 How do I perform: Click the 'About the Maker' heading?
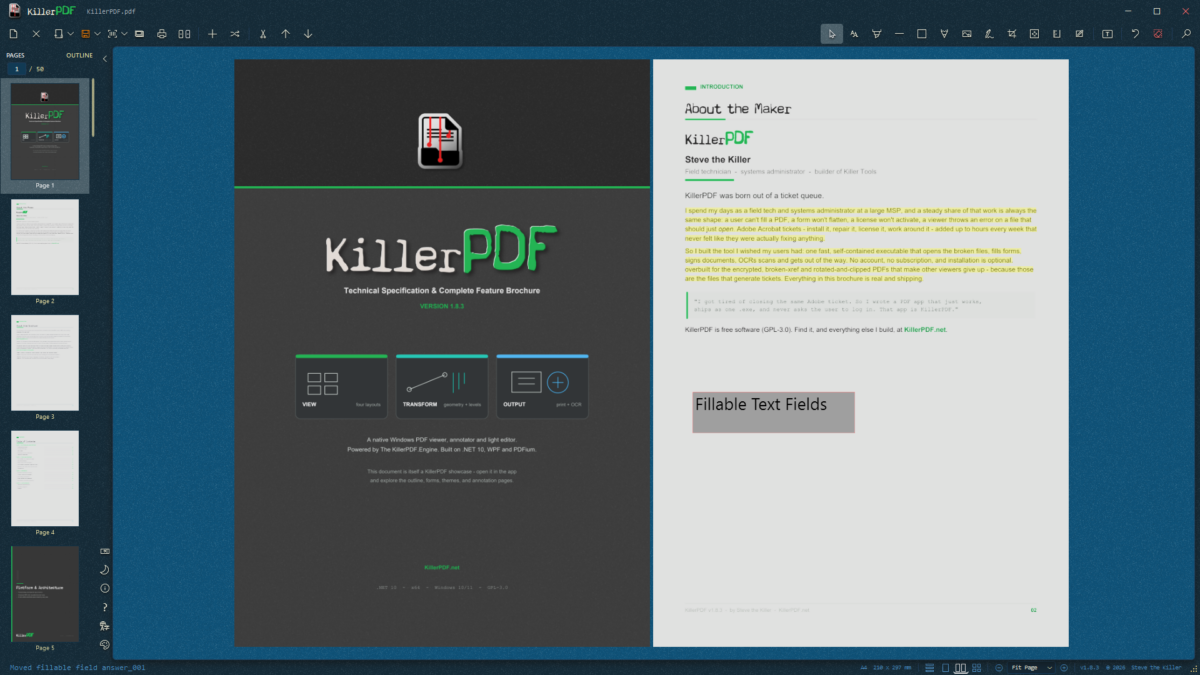pos(738,109)
